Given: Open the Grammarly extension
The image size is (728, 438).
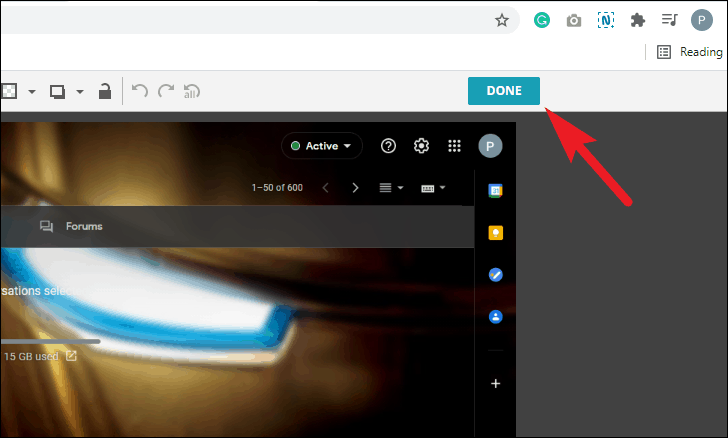Looking at the screenshot, I should click(542, 20).
